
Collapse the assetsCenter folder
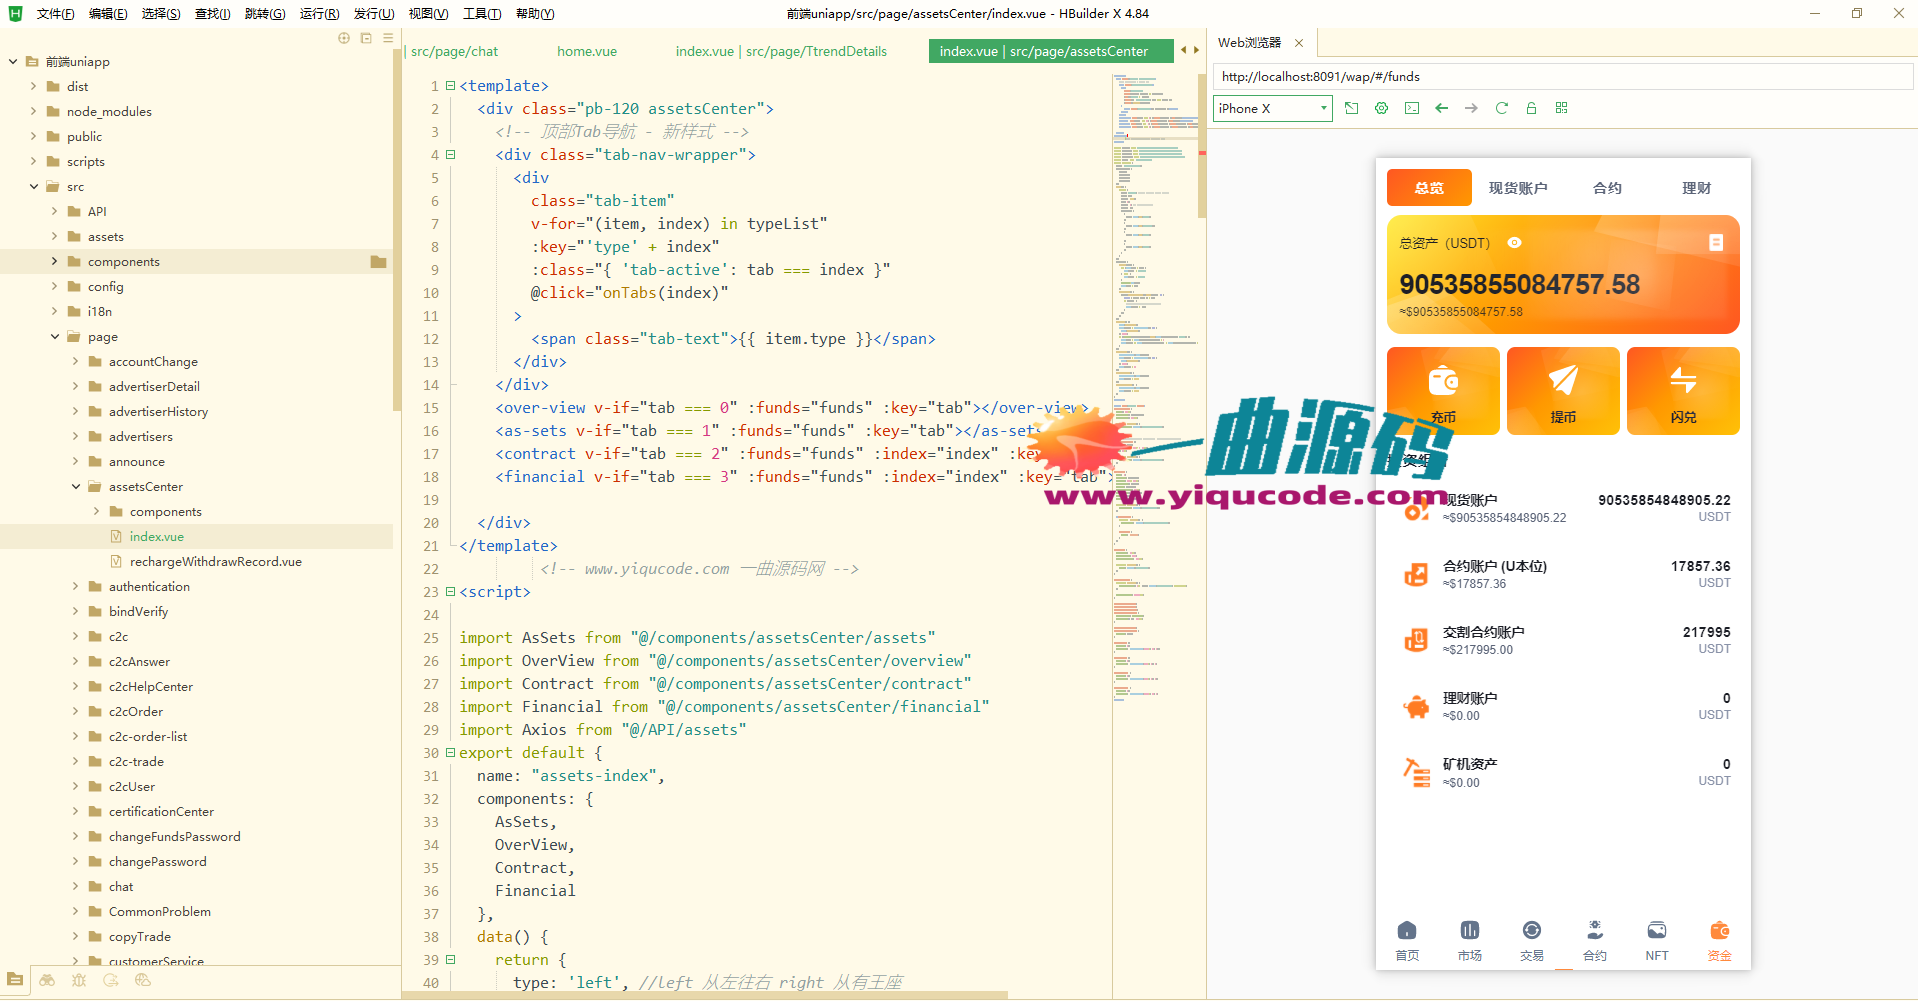click(x=75, y=486)
